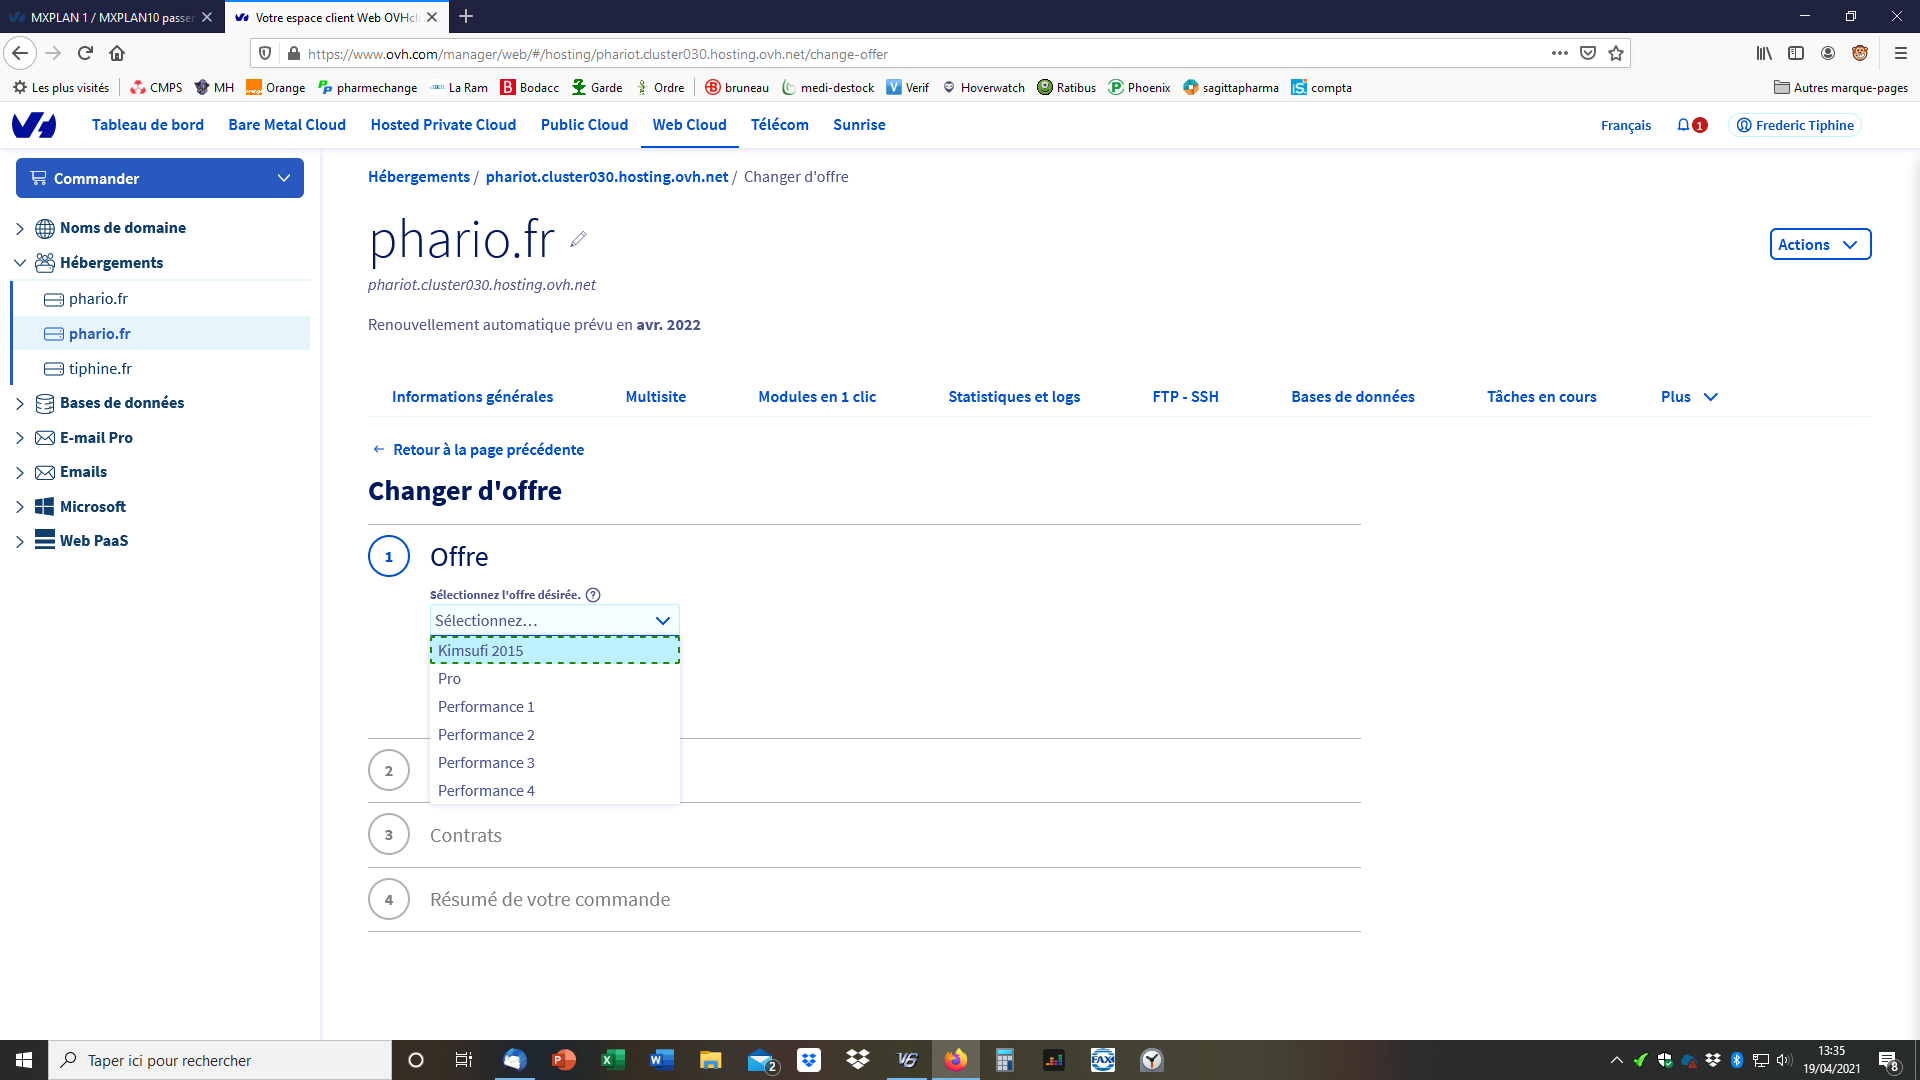Select Performance 2 in offer list
The height and width of the screenshot is (1080, 1920).
[x=486, y=735]
